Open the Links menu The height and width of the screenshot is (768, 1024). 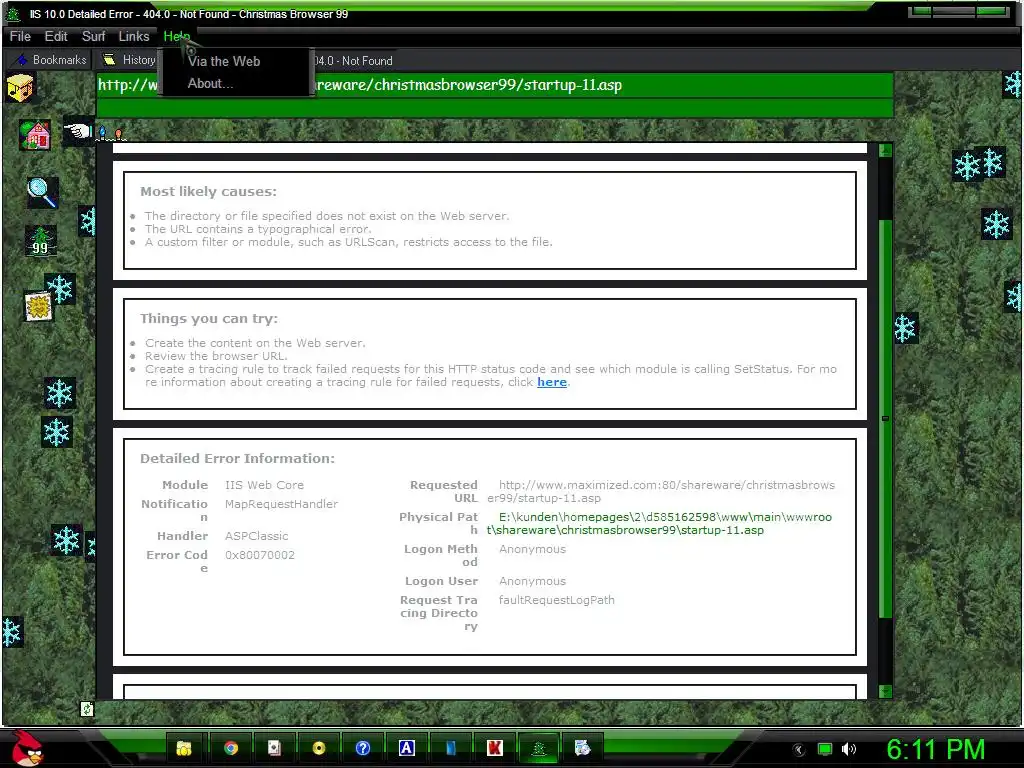(x=134, y=37)
